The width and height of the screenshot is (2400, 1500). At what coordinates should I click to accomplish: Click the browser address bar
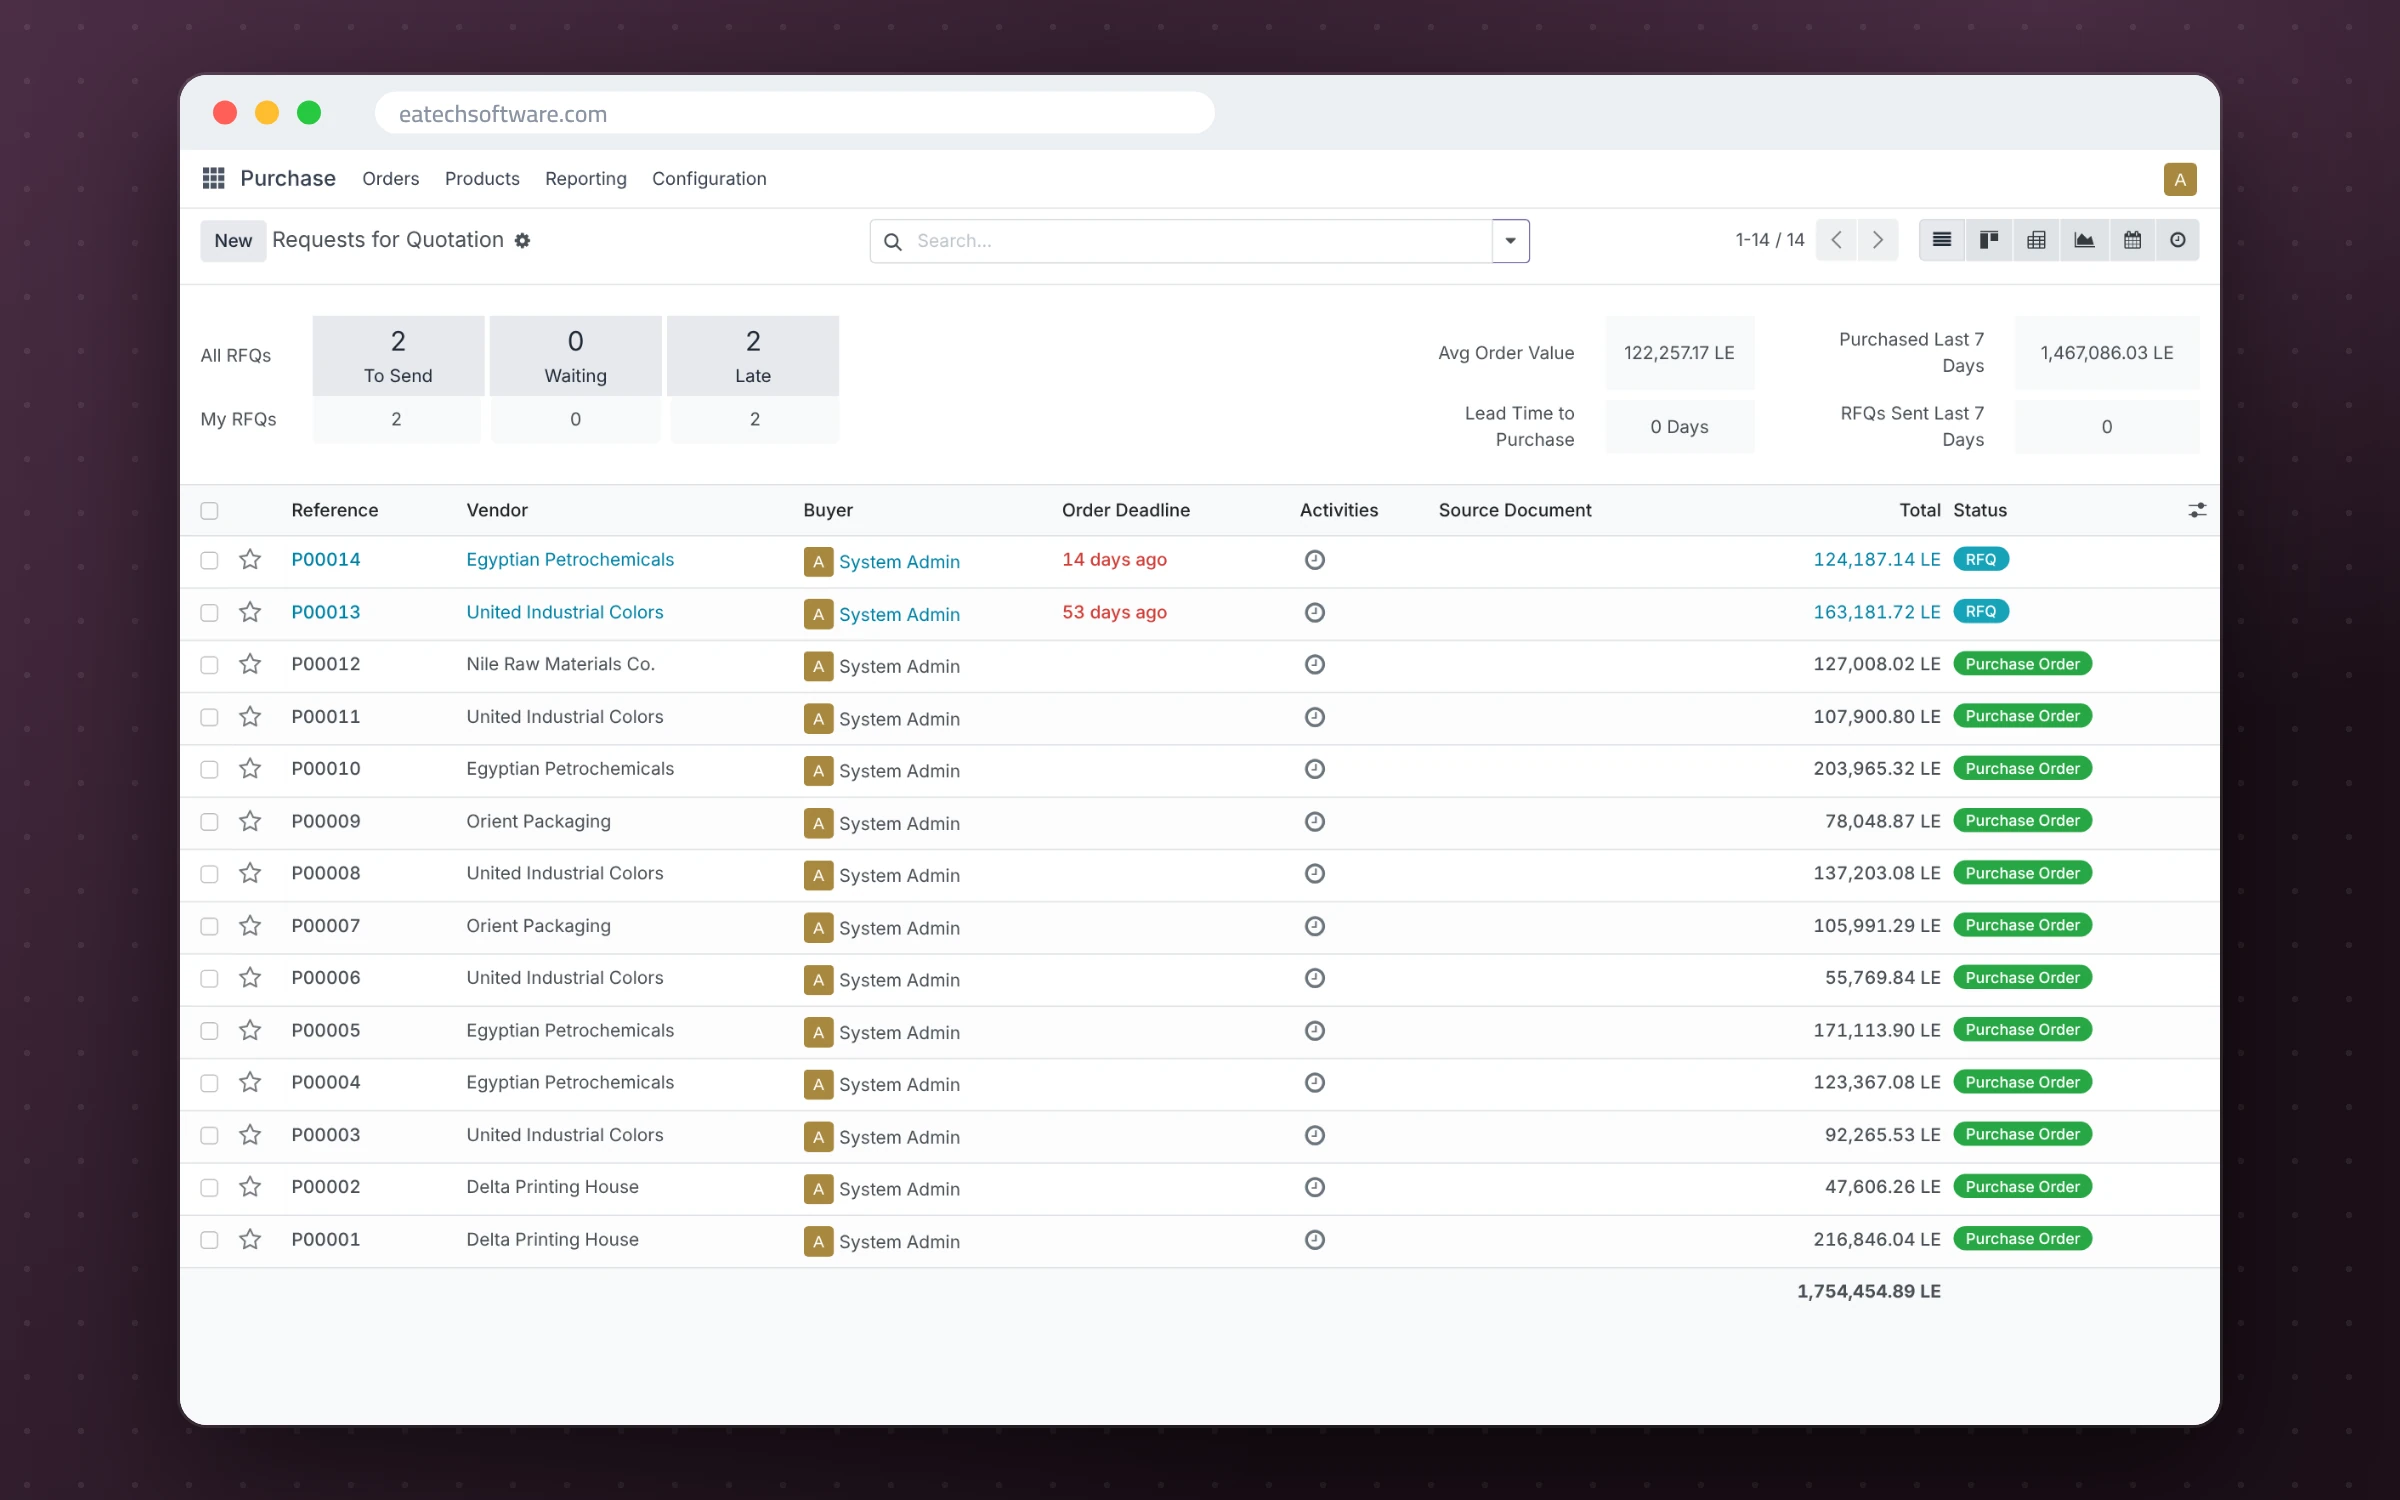(x=795, y=113)
